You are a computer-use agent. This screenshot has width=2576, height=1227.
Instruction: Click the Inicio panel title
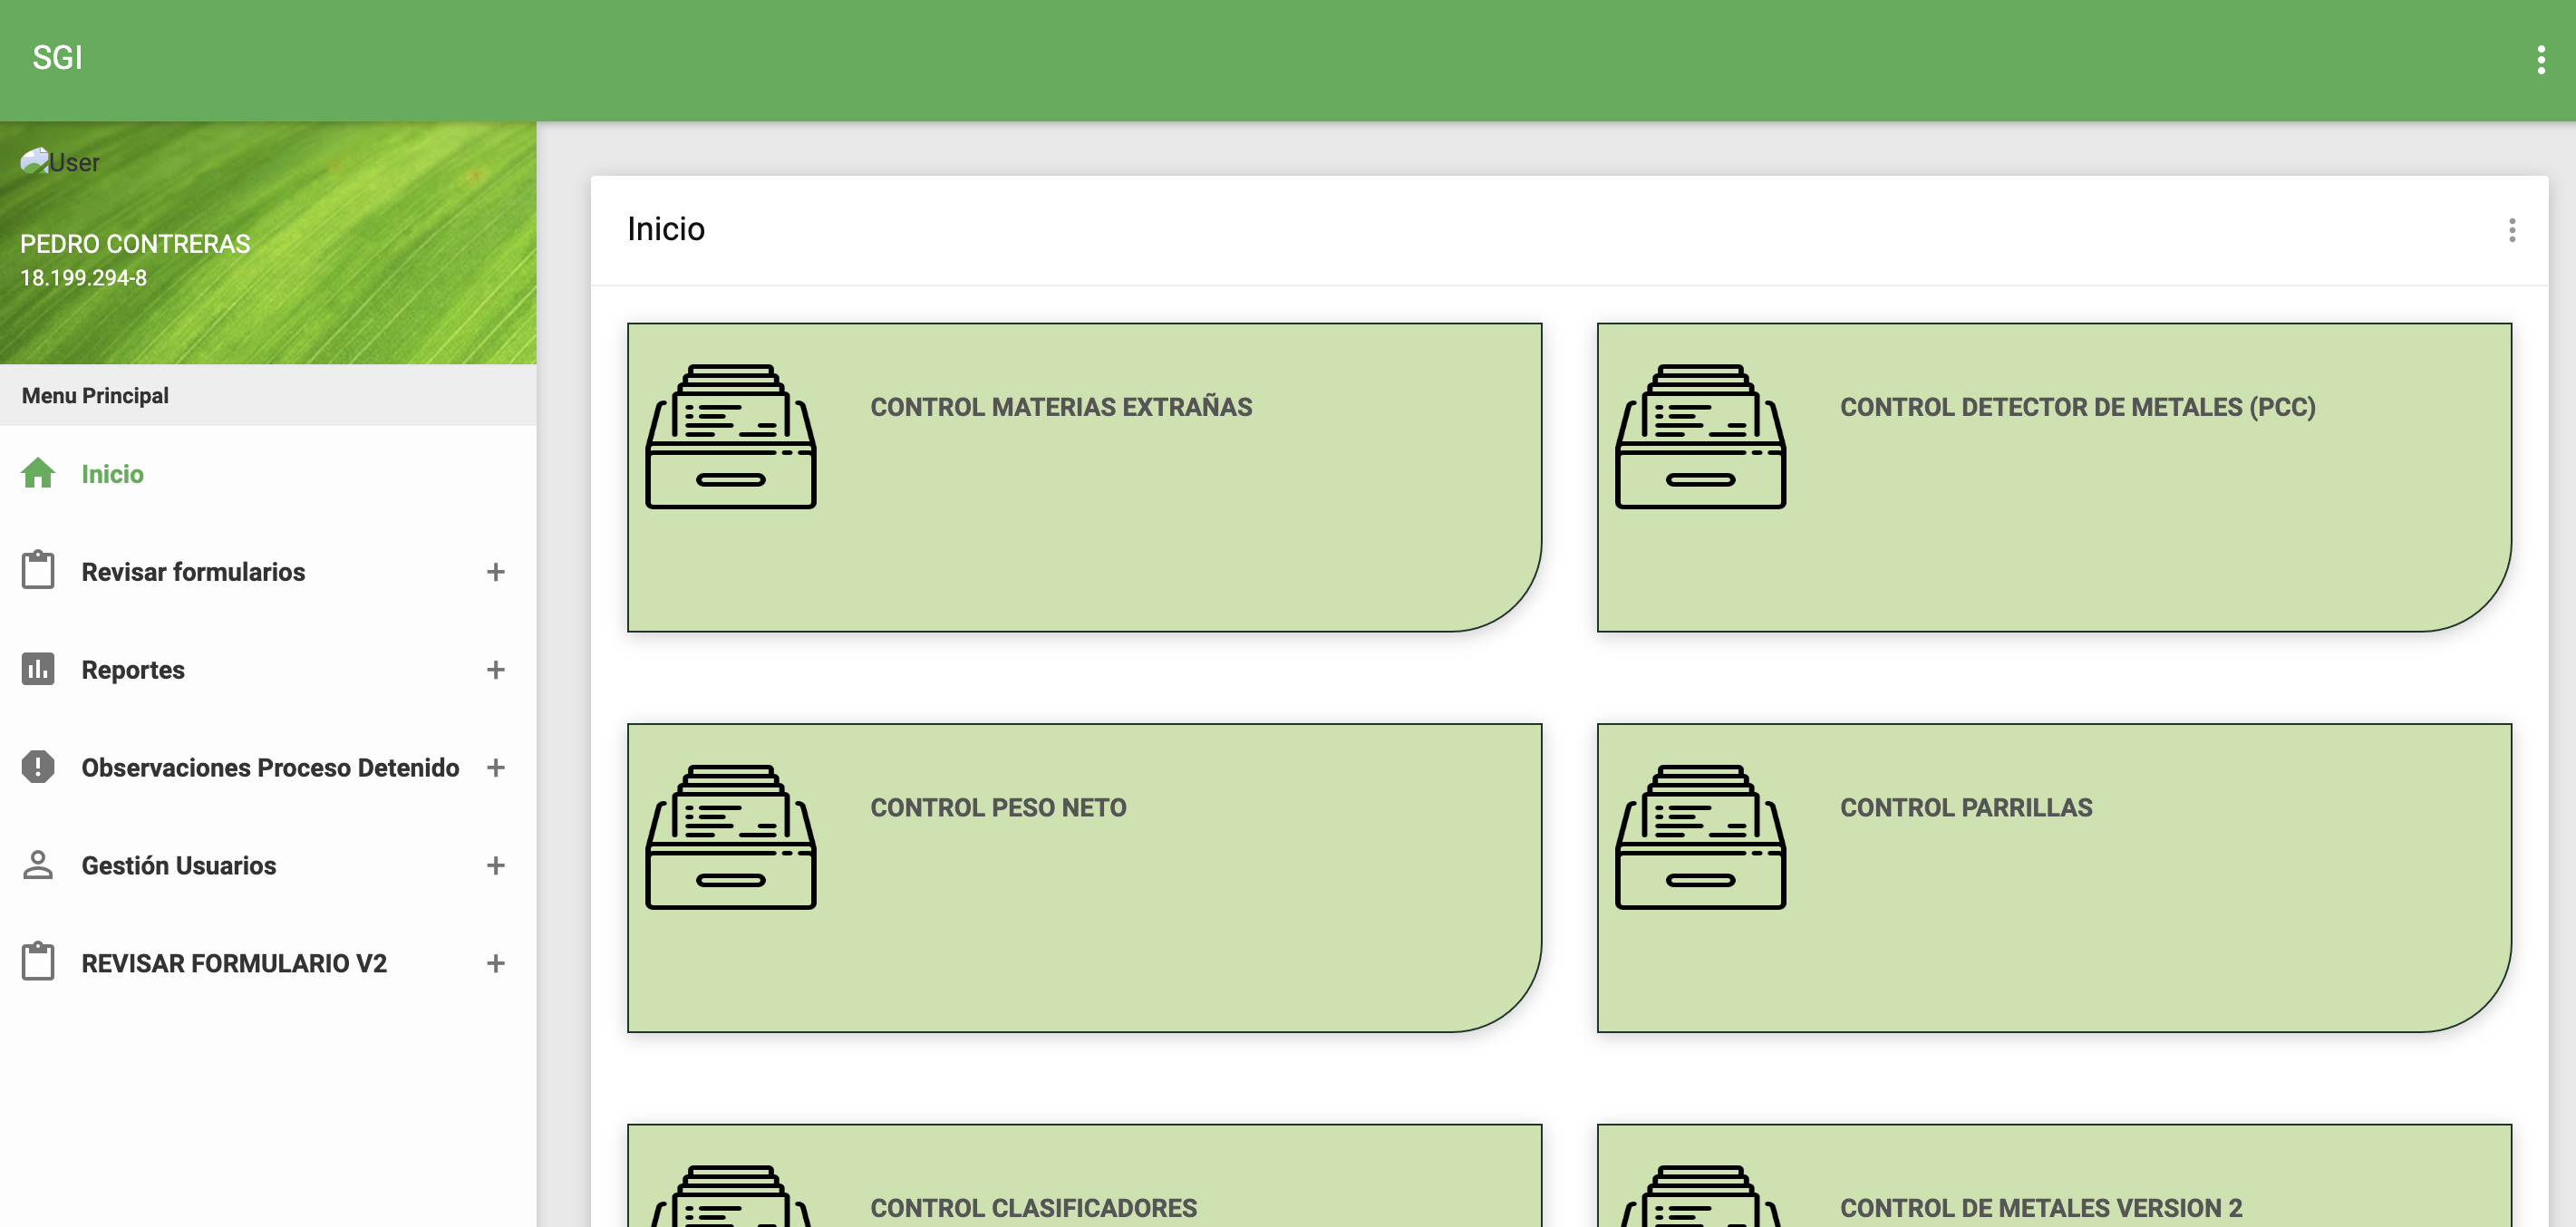[666, 229]
